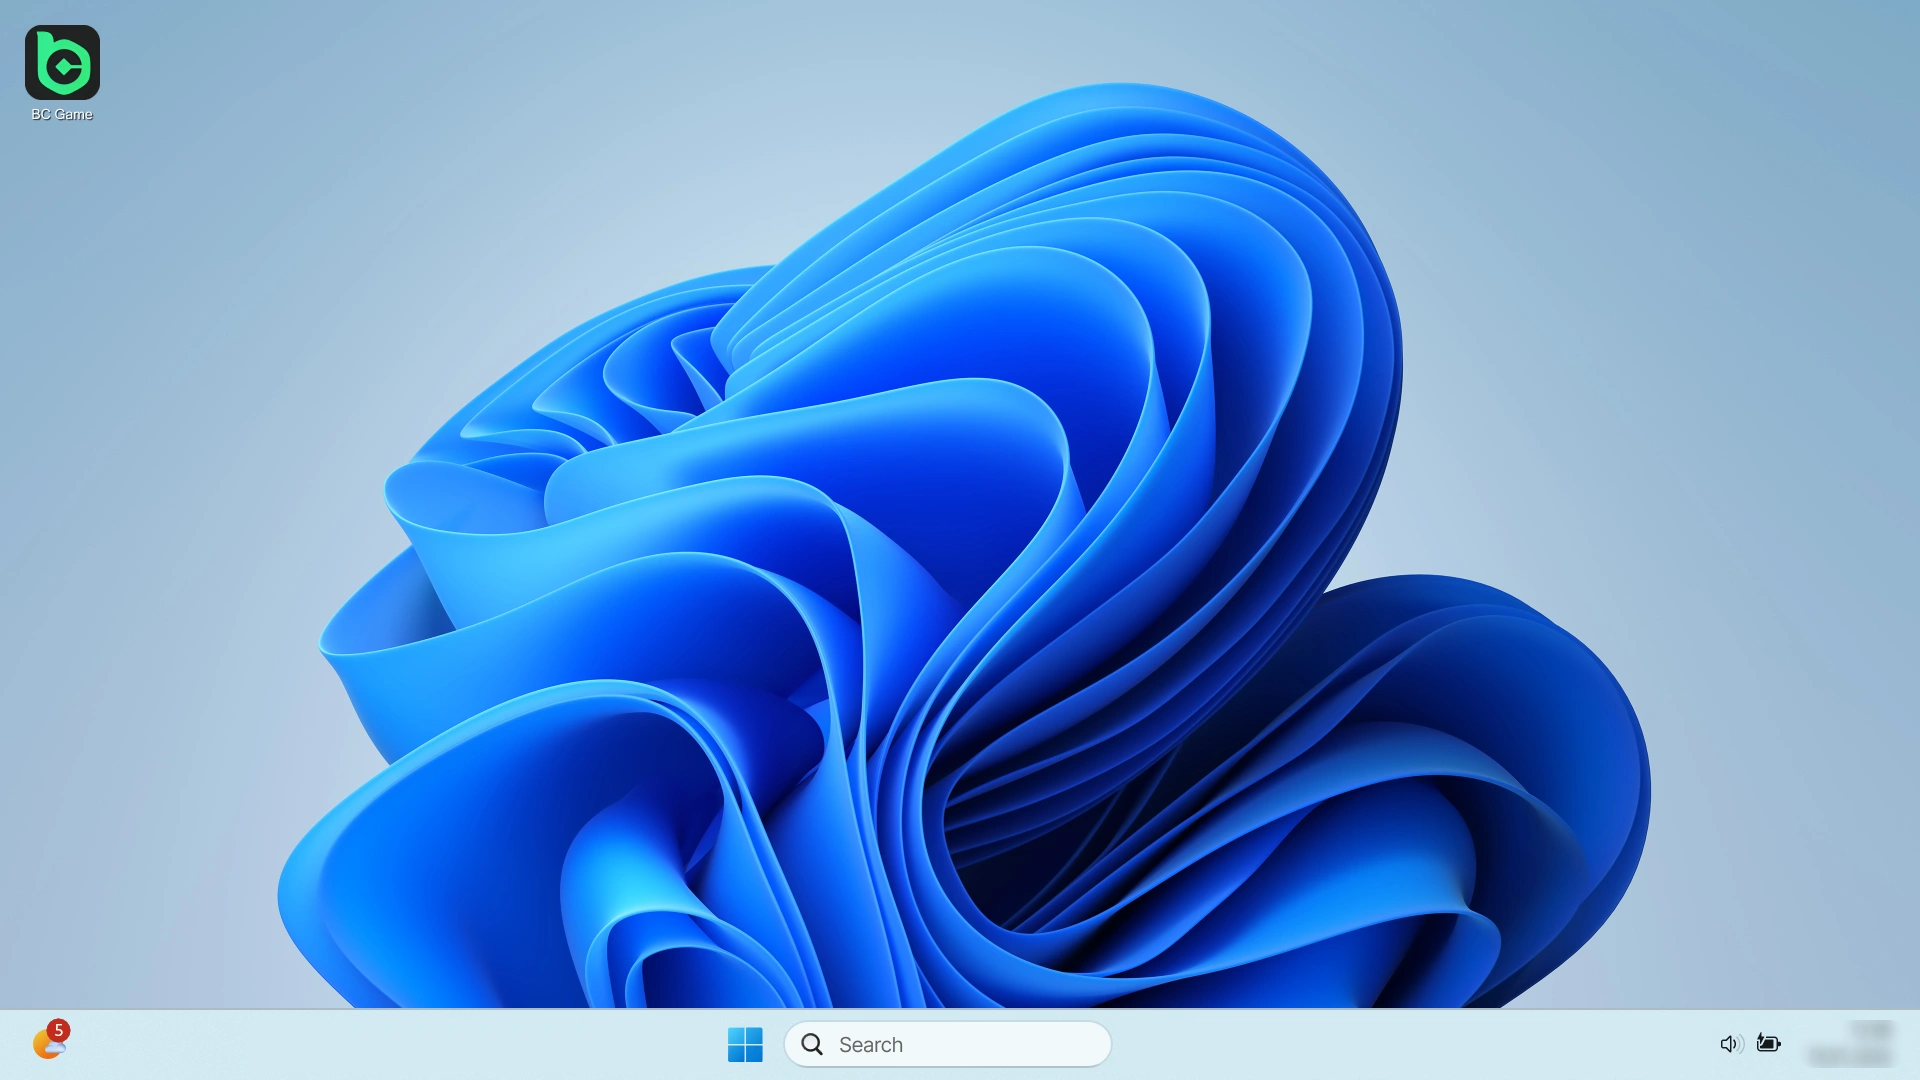Open Windows Search
Image resolution: width=1920 pixels, height=1080 pixels.
click(x=947, y=1044)
